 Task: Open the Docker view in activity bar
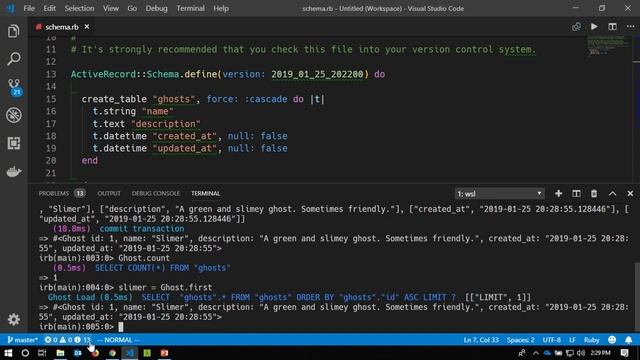[x=13, y=171]
